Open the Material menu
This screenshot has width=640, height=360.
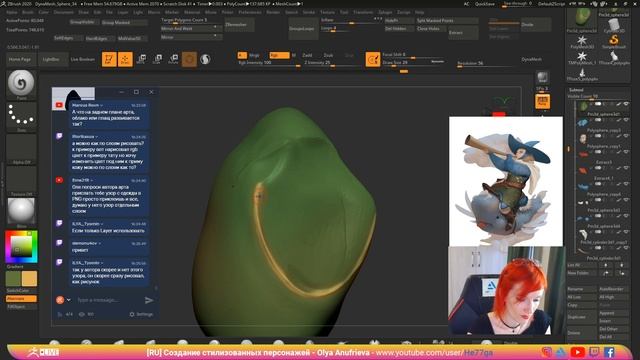tap(192, 12)
